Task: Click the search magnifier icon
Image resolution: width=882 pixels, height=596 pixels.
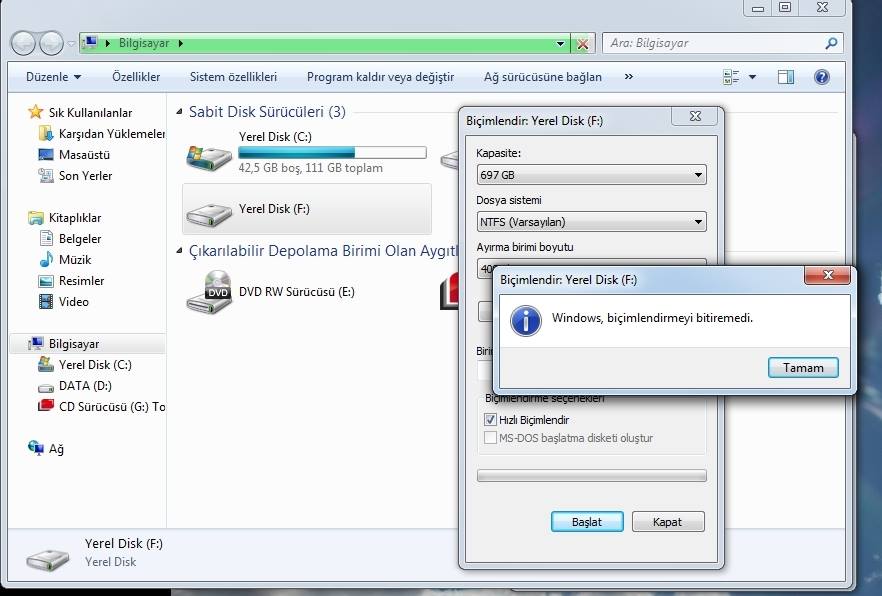Action: [x=831, y=43]
